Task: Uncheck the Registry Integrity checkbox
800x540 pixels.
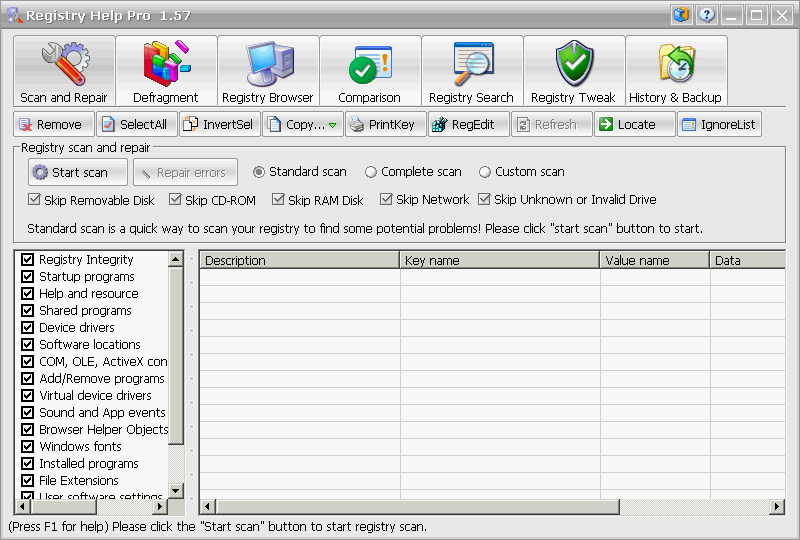Action: pyautogui.click(x=28, y=260)
